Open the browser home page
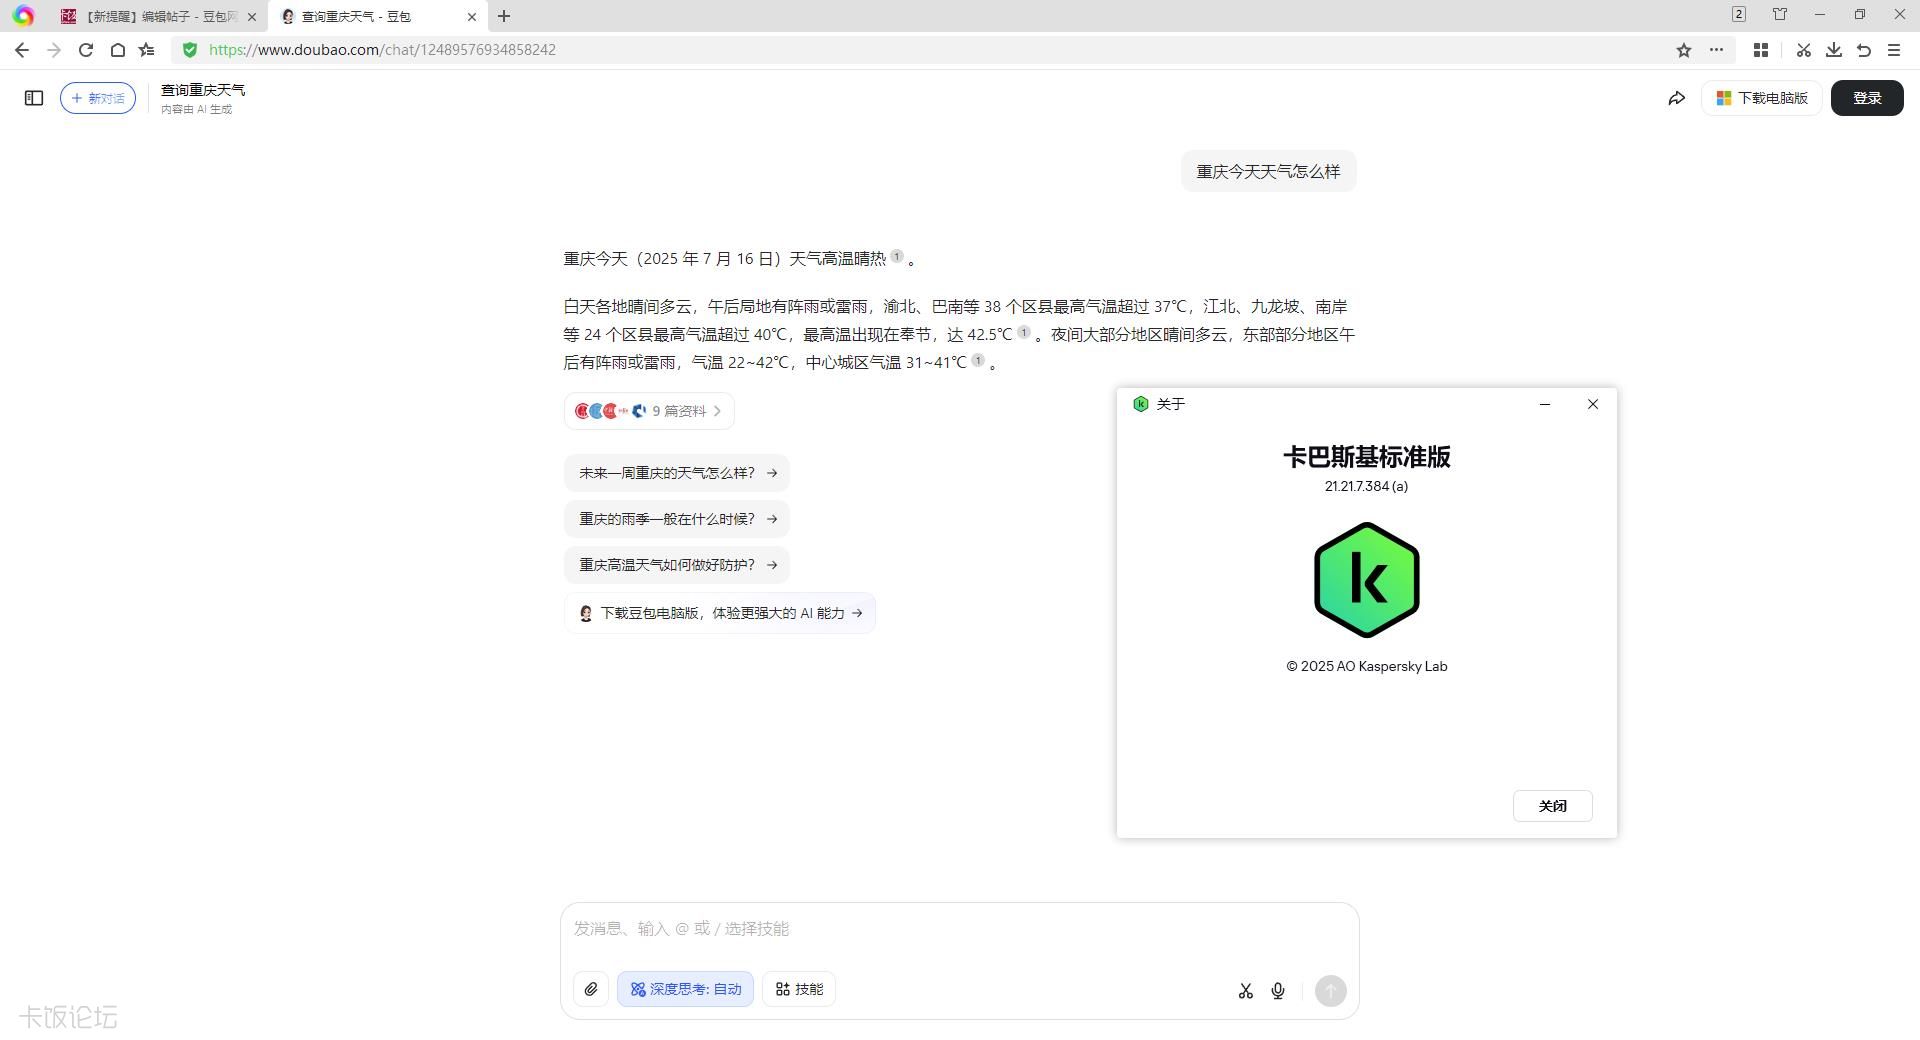This screenshot has width=1920, height=1040. pos(117,50)
